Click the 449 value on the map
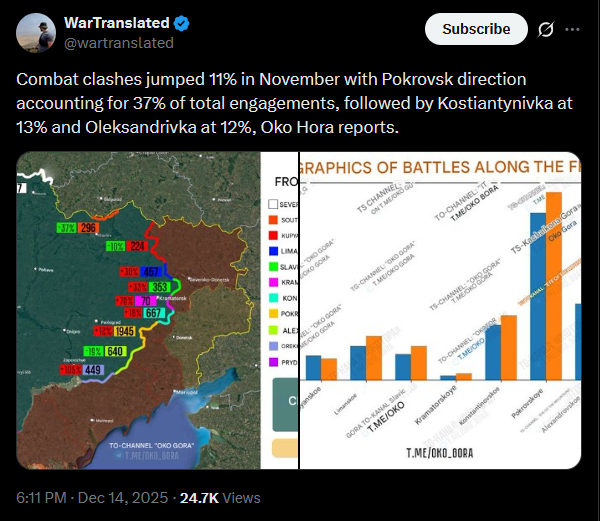 [x=93, y=370]
